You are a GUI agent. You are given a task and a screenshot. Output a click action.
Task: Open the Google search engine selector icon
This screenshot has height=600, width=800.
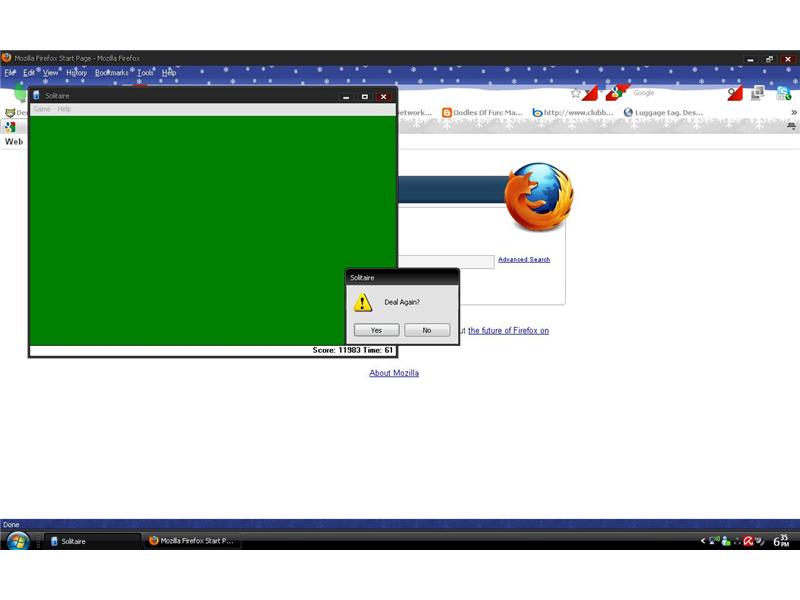click(616, 93)
